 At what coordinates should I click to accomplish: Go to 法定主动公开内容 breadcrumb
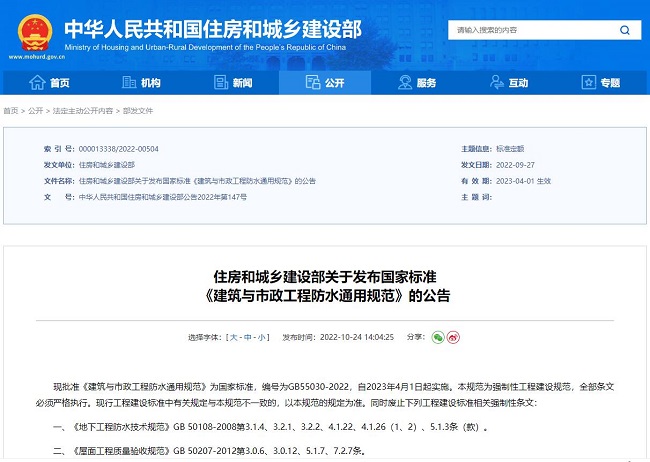point(83,111)
